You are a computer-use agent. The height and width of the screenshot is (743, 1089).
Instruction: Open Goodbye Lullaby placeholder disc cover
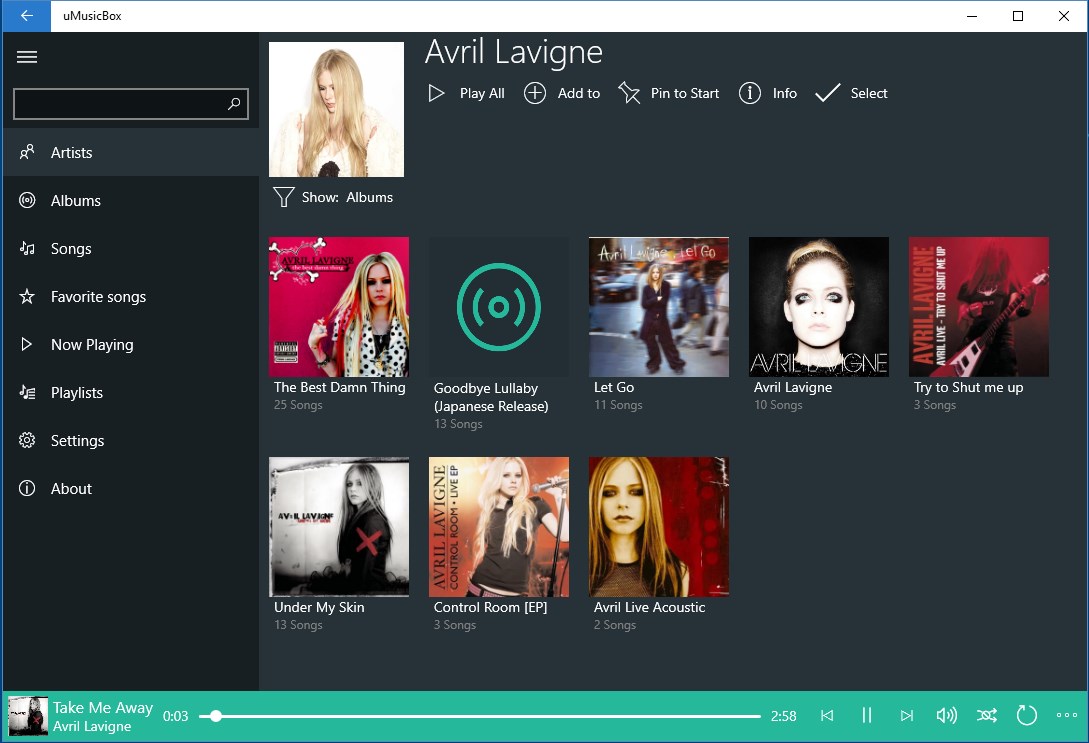pyautogui.click(x=499, y=307)
